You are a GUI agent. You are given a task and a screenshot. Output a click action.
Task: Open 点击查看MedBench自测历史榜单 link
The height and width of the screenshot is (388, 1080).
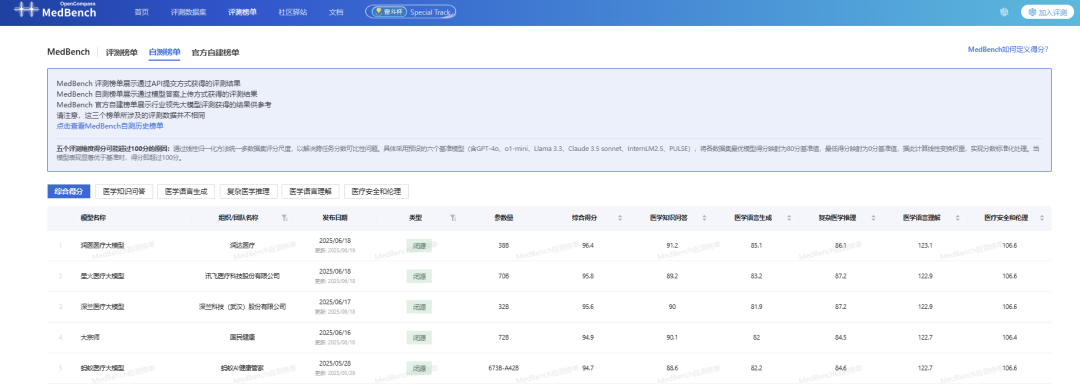(110, 126)
